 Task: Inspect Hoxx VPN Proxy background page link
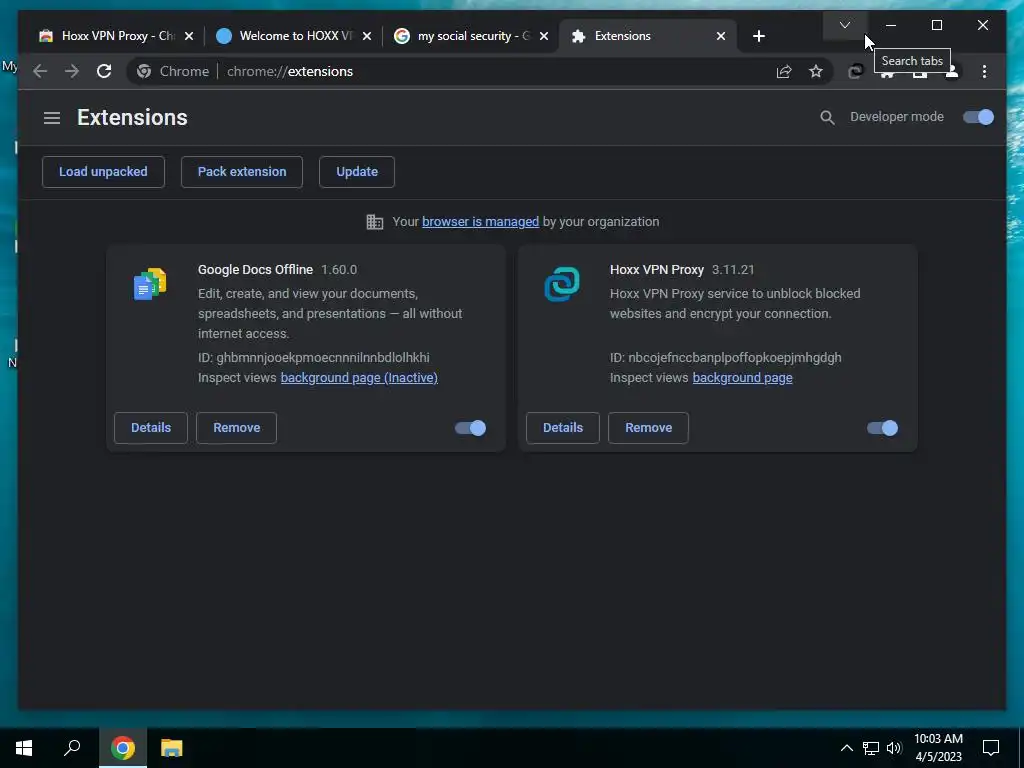tap(743, 377)
